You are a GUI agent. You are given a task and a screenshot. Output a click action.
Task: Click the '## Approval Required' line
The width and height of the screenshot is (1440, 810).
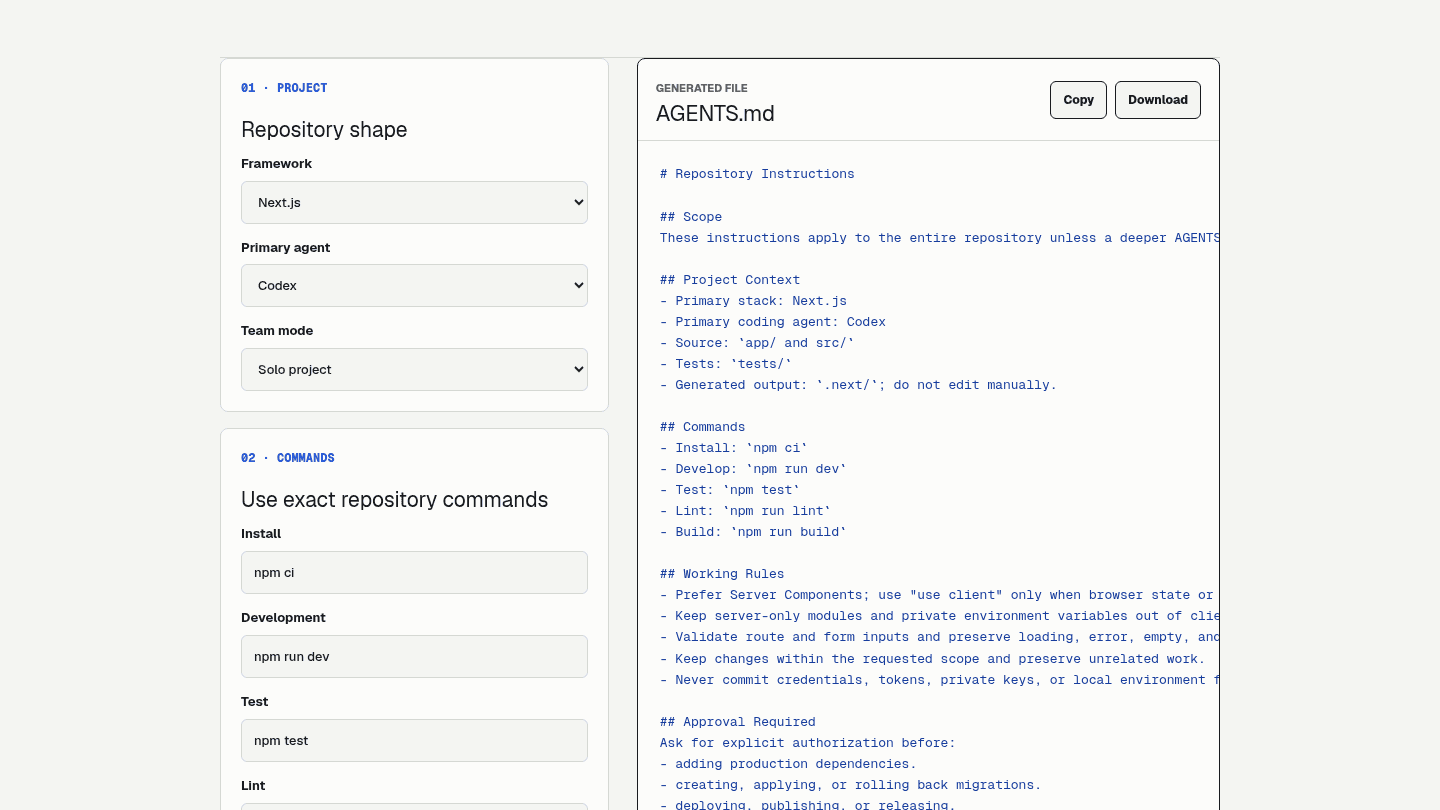point(738,722)
